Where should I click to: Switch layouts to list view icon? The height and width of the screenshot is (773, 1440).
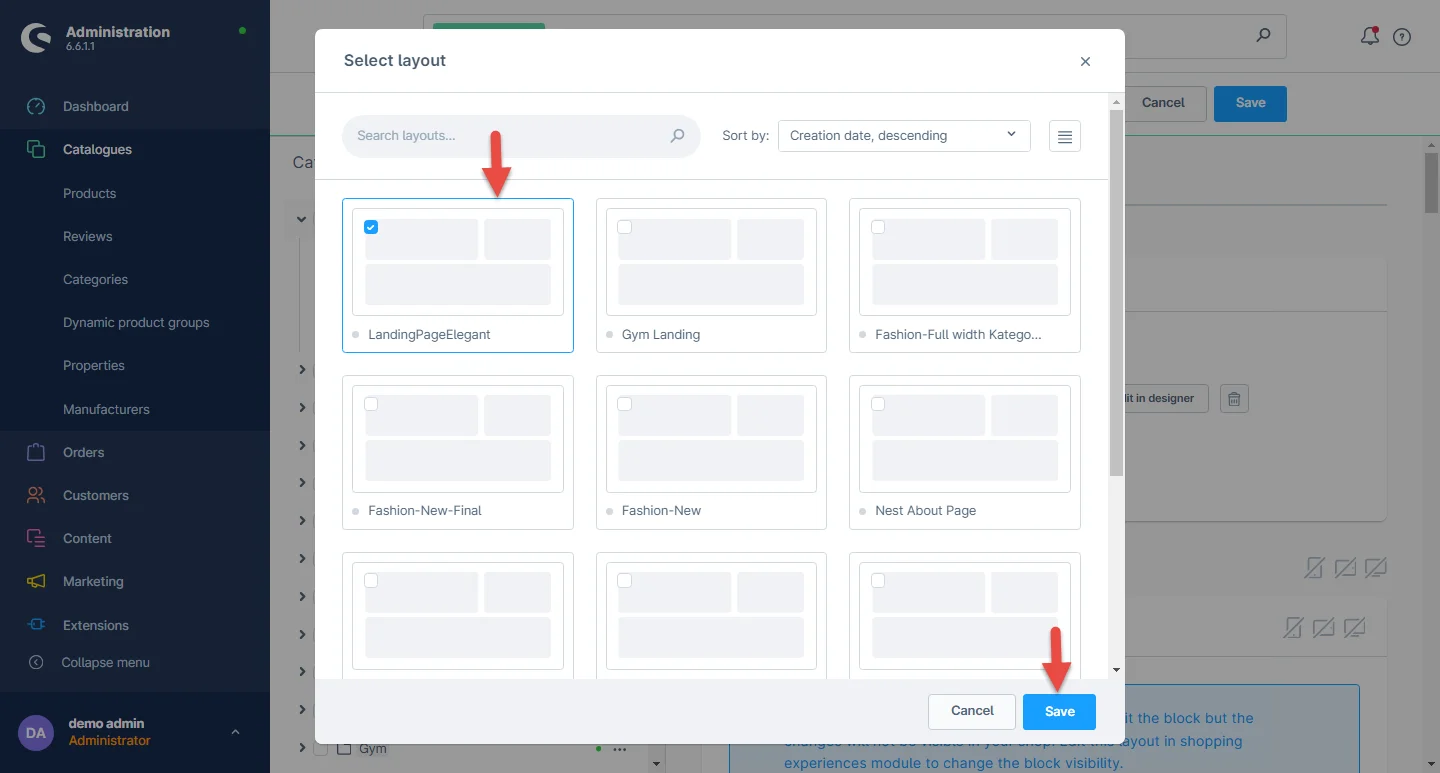(x=1064, y=136)
